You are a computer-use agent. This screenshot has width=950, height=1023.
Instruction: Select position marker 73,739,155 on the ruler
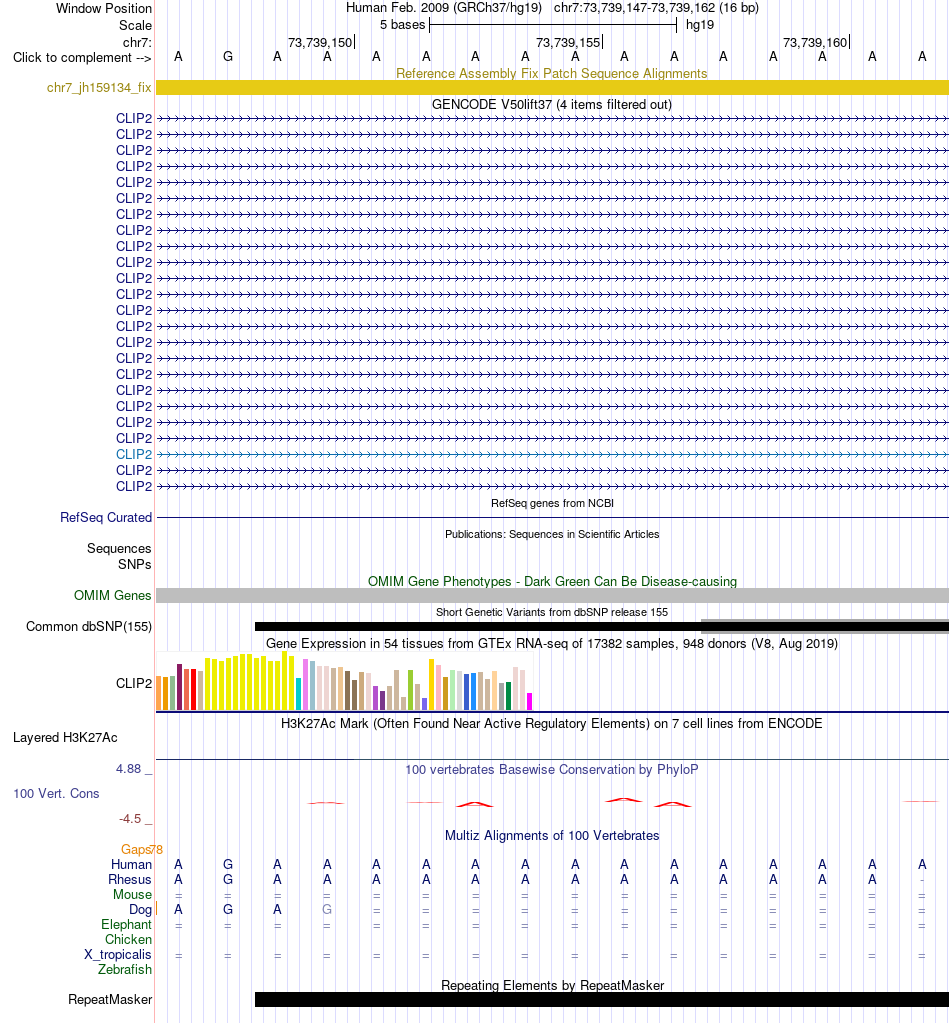click(568, 42)
